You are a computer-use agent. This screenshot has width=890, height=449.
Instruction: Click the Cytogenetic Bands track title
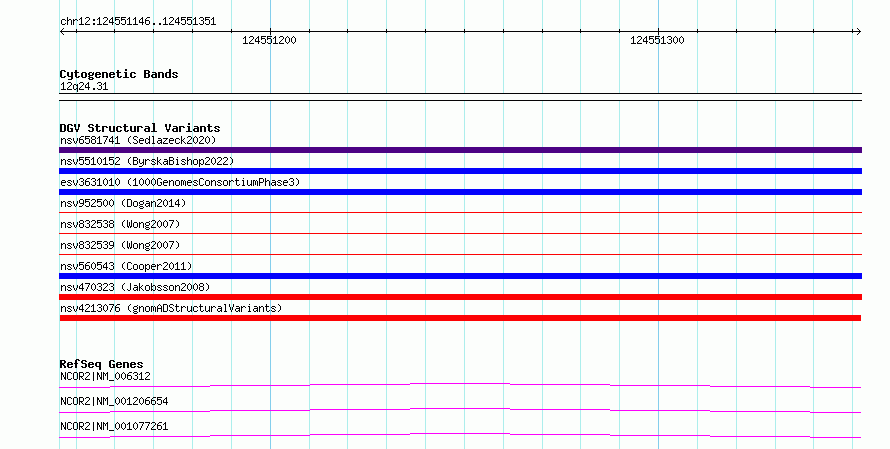coord(119,74)
